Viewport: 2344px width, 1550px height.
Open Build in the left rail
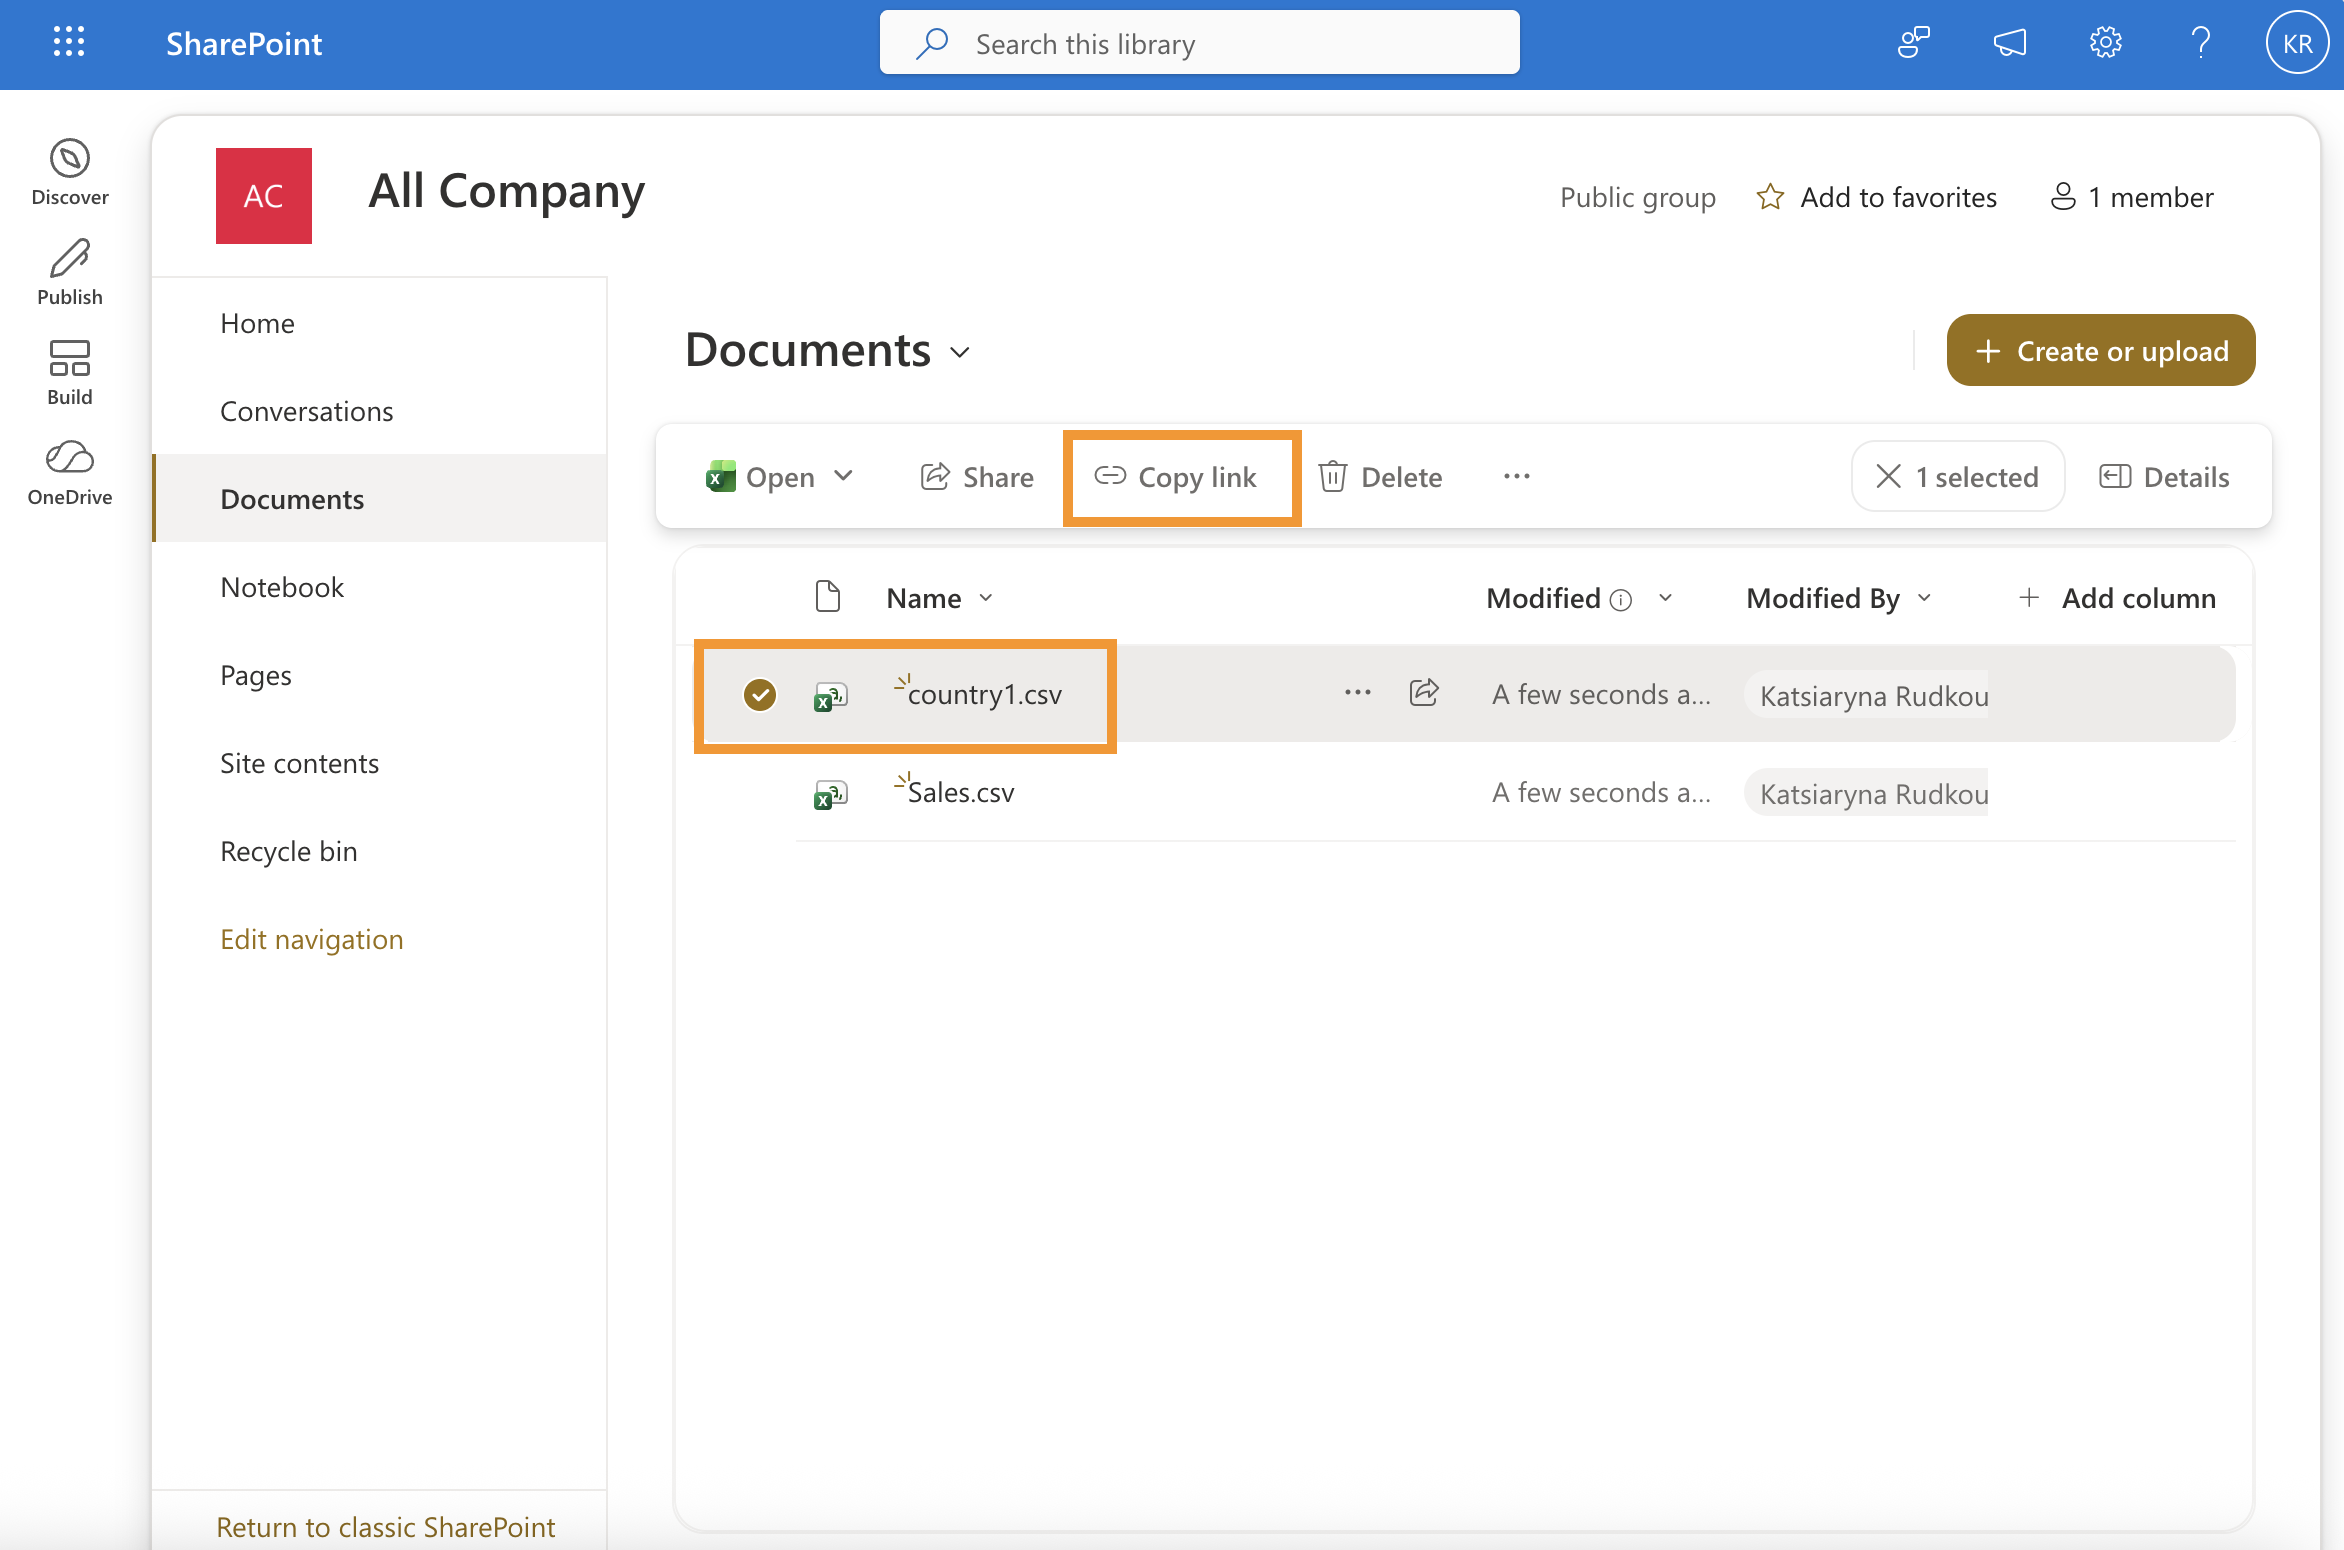pyautogui.click(x=70, y=373)
